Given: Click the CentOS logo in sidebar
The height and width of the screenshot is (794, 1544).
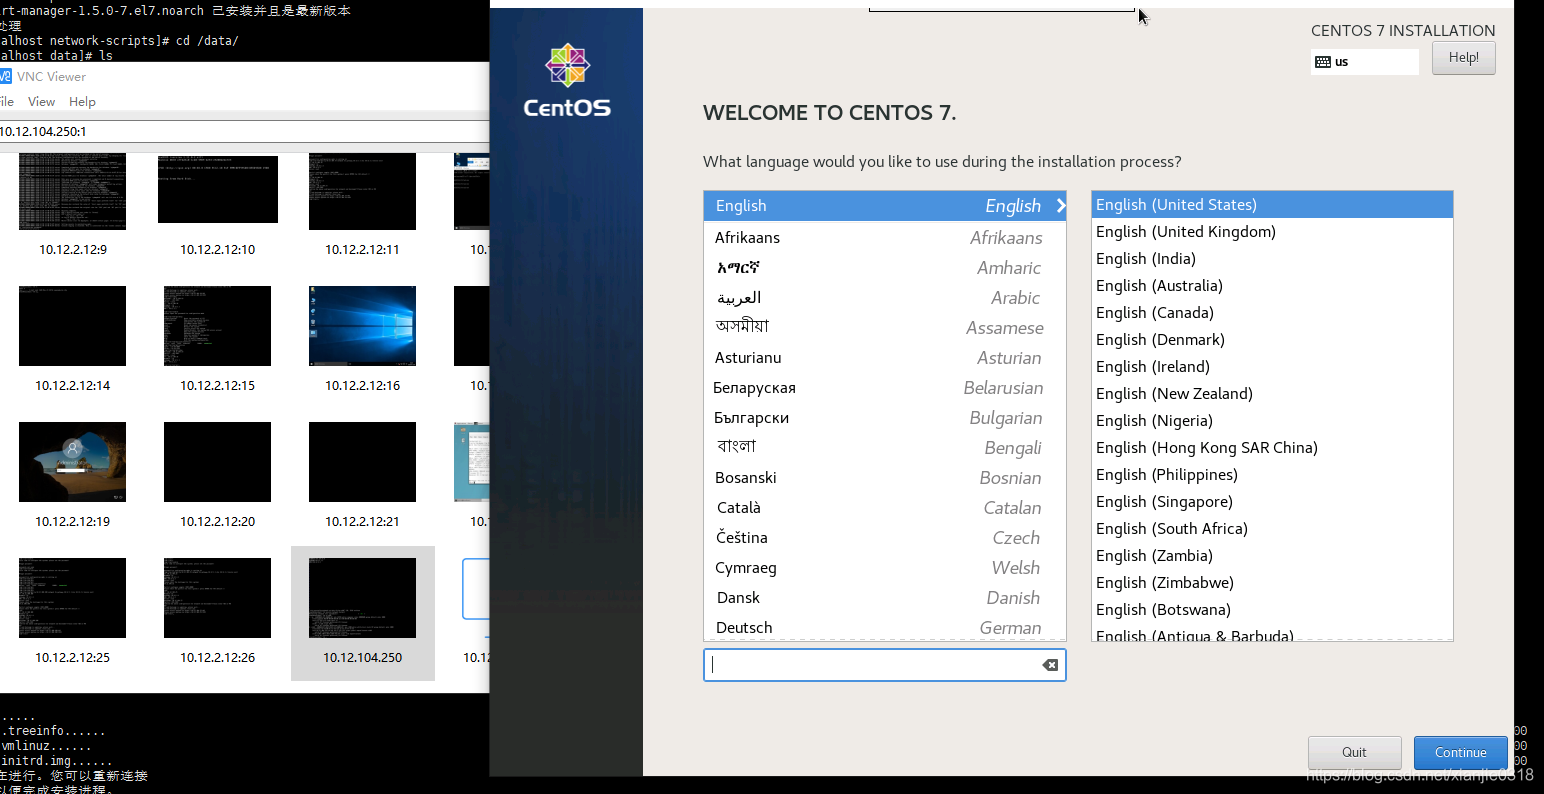Looking at the screenshot, I should (567, 81).
